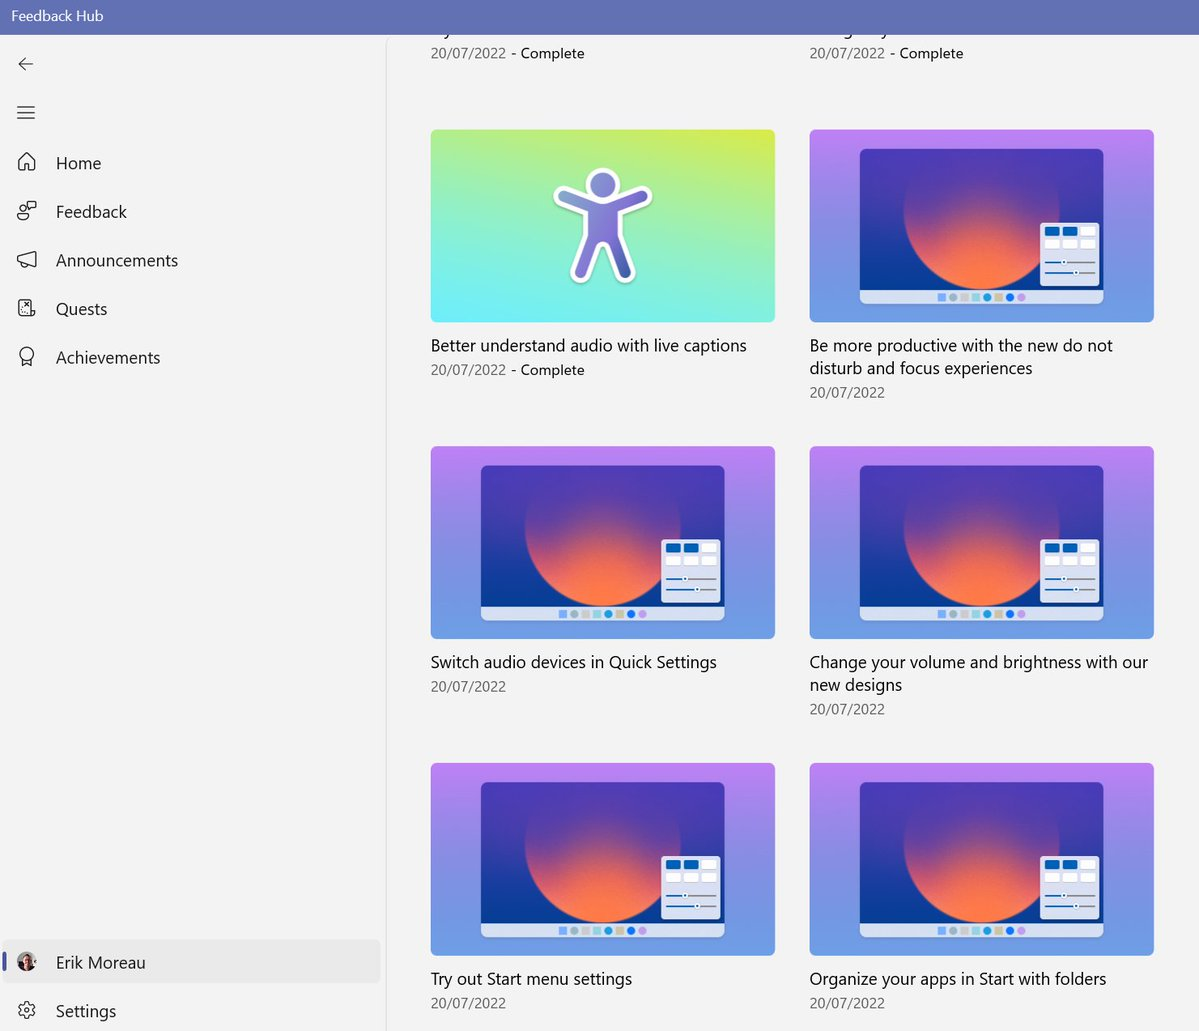
Task: Toggle the hamburger navigation menu
Action: (x=26, y=113)
